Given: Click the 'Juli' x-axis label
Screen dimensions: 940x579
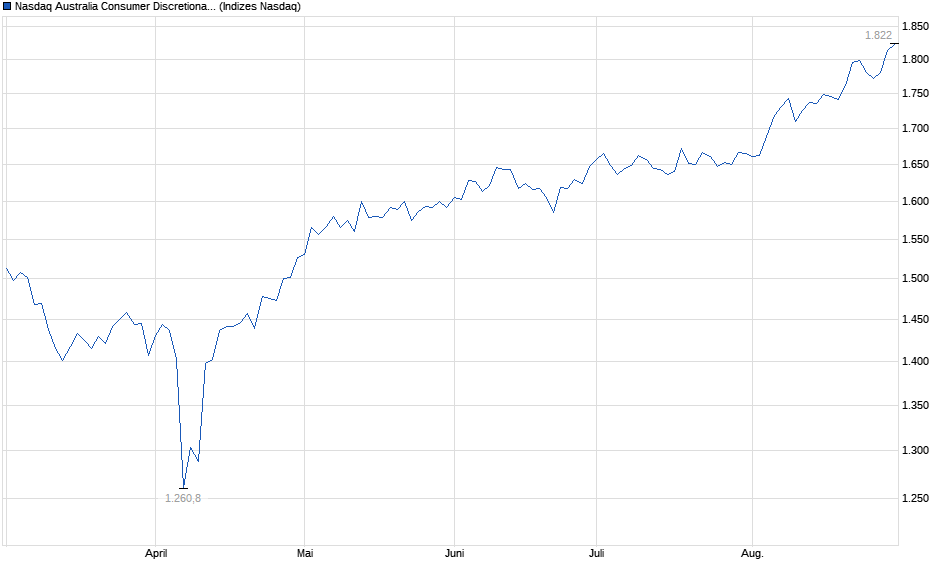Looking at the screenshot, I should (596, 553).
